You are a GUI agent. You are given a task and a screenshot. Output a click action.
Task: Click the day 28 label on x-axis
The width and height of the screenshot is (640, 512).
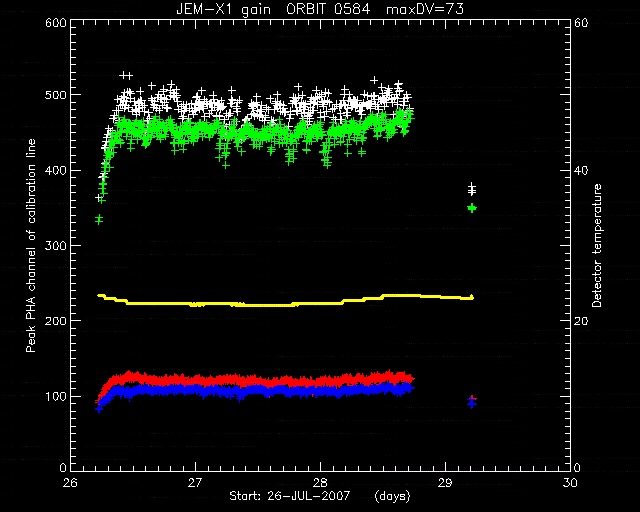[x=320, y=483]
